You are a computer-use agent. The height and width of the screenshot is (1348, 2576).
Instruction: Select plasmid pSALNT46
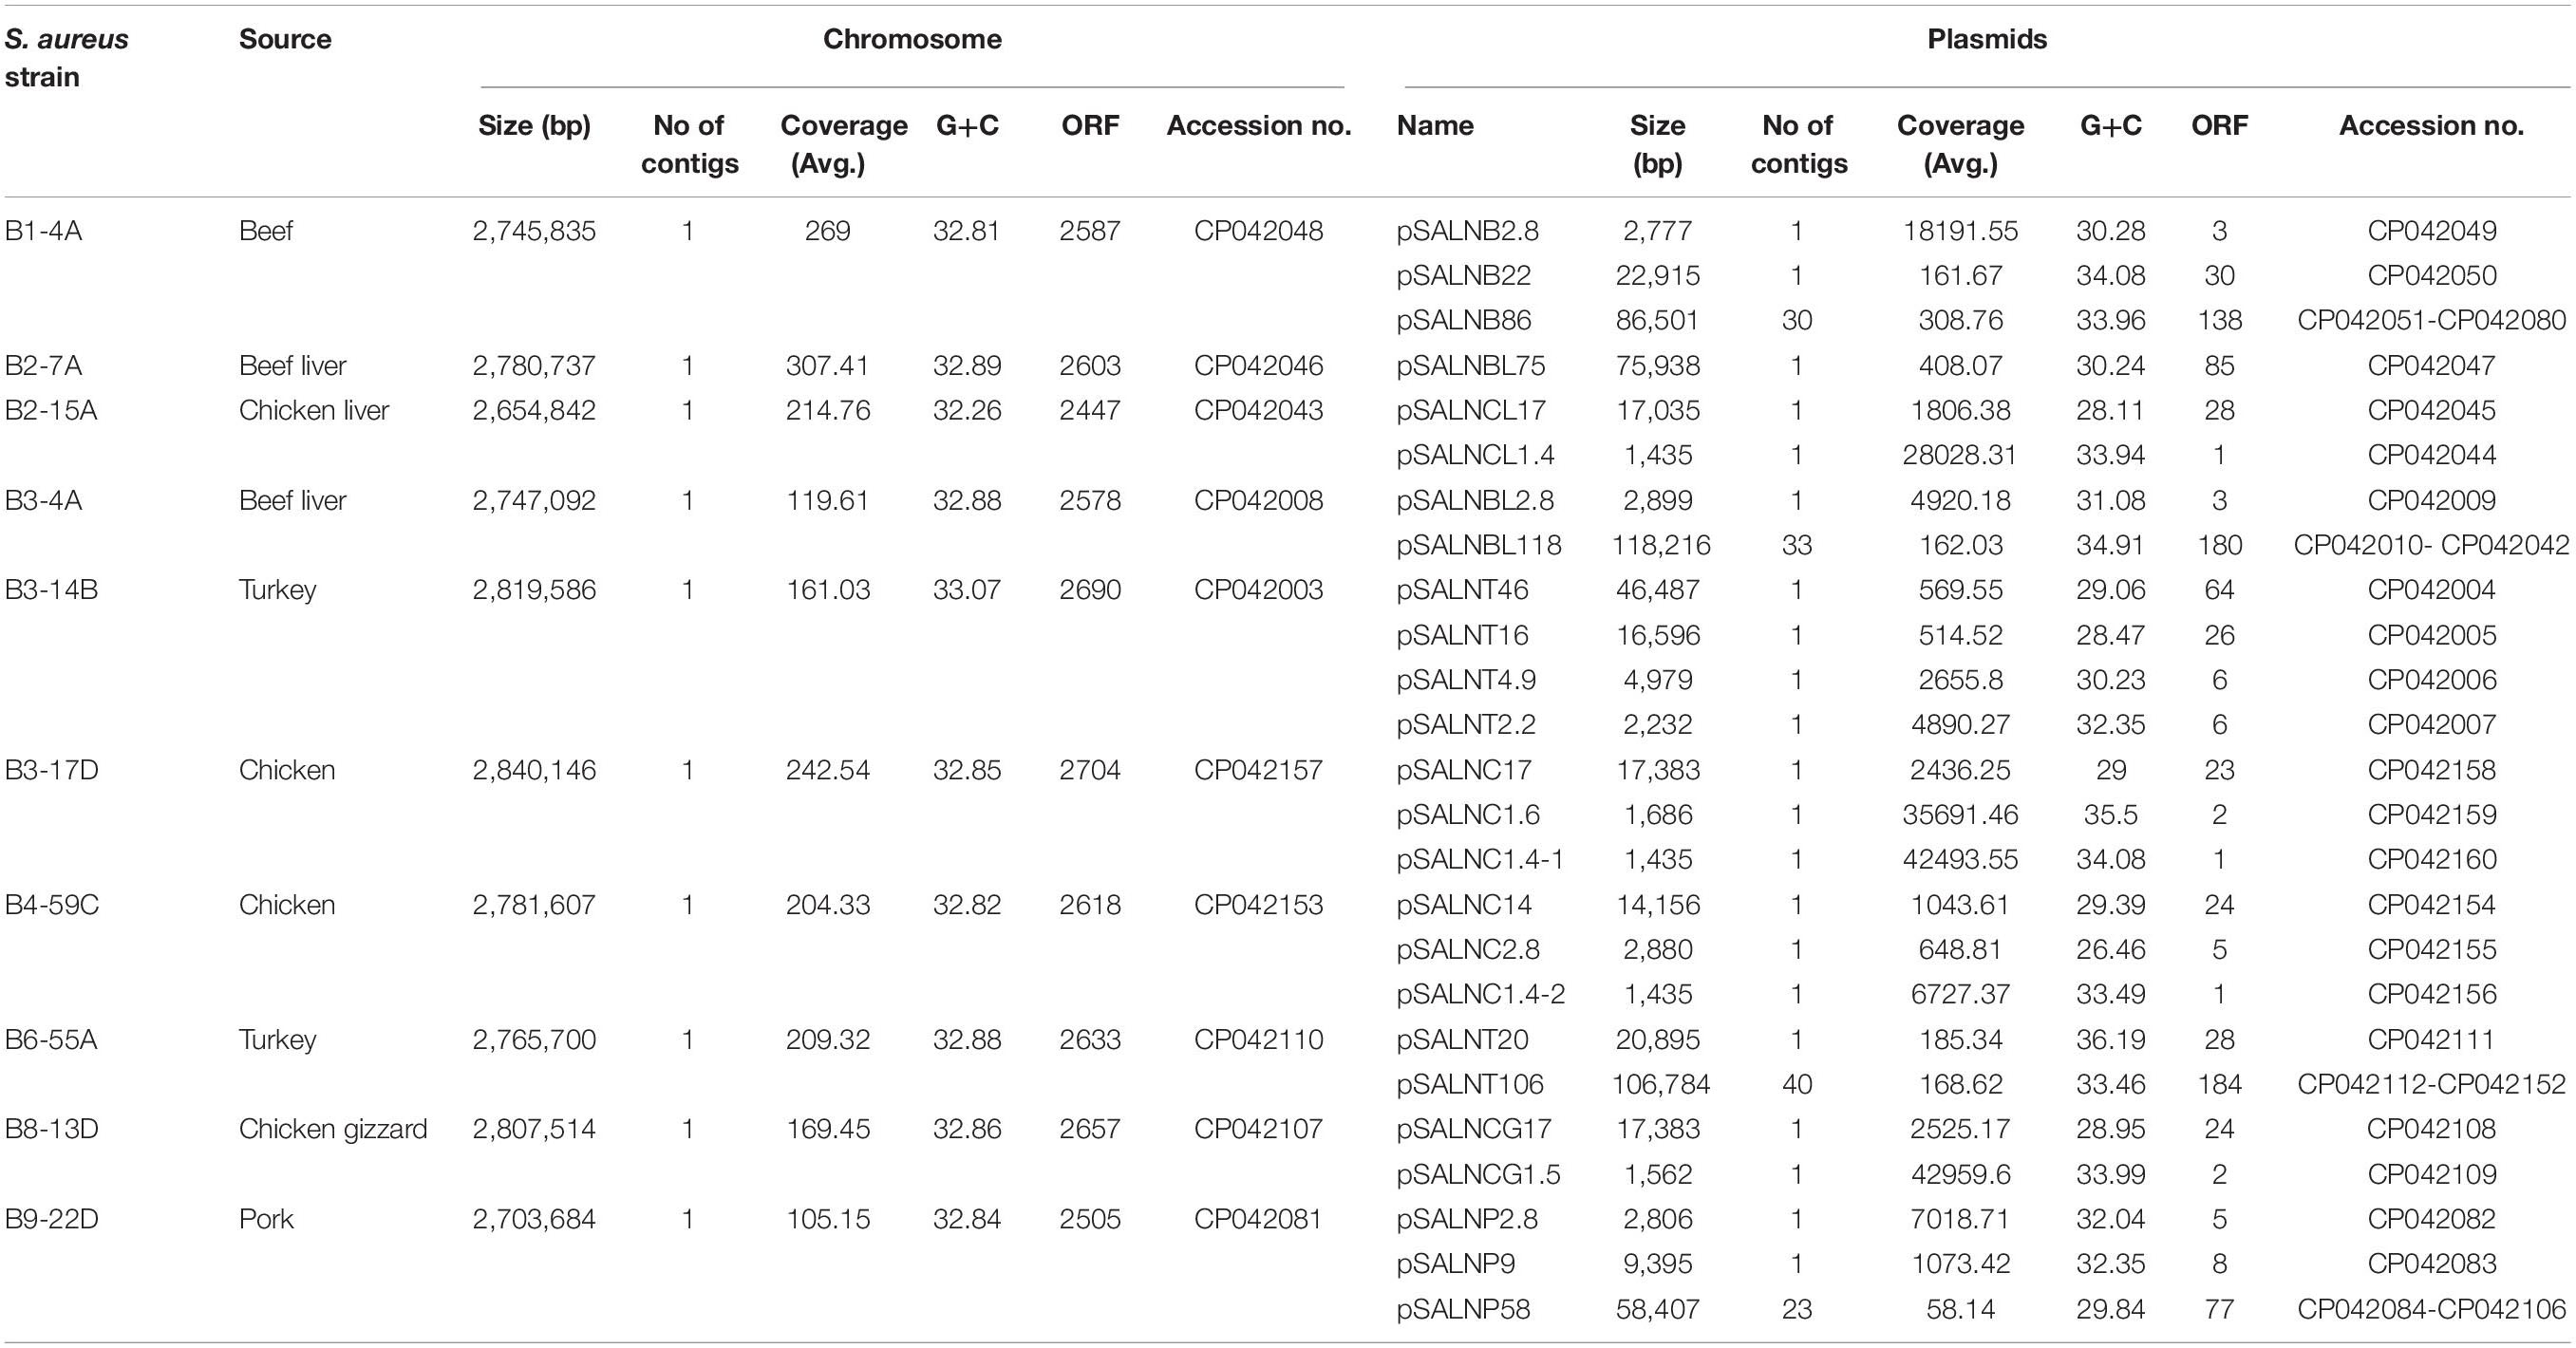coord(1462,590)
